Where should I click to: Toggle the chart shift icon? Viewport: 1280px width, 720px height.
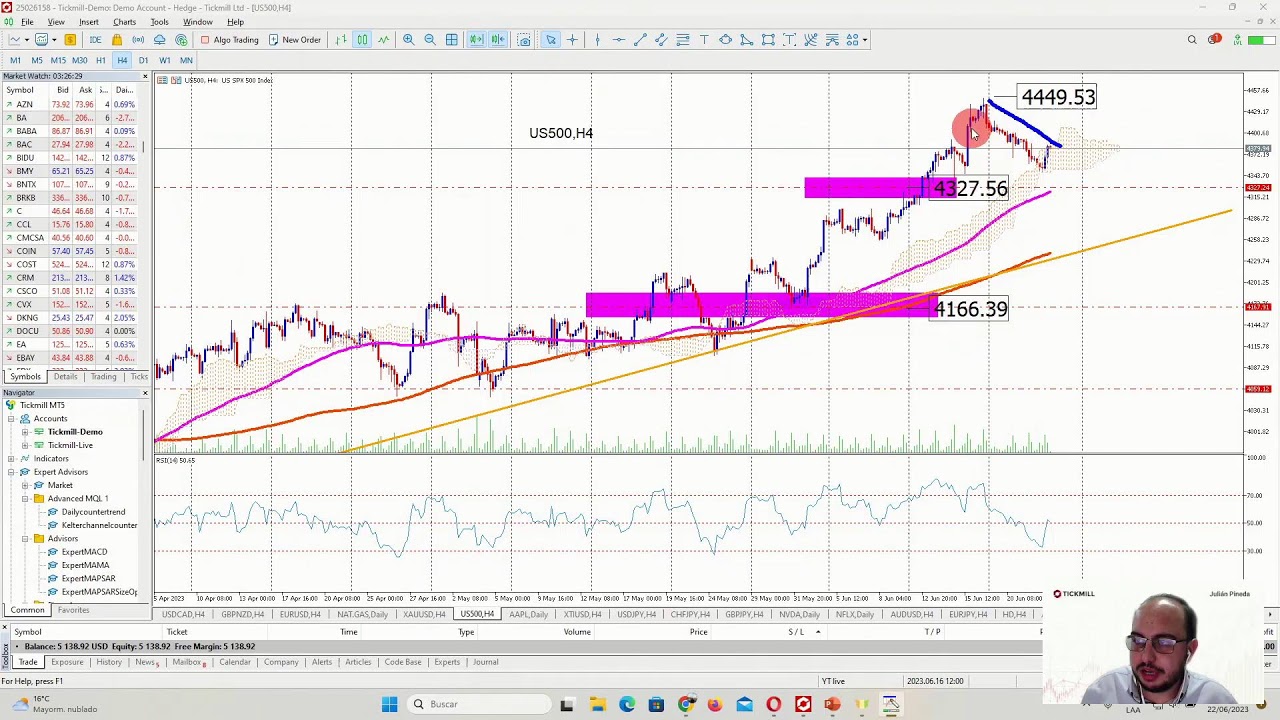pos(498,40)
